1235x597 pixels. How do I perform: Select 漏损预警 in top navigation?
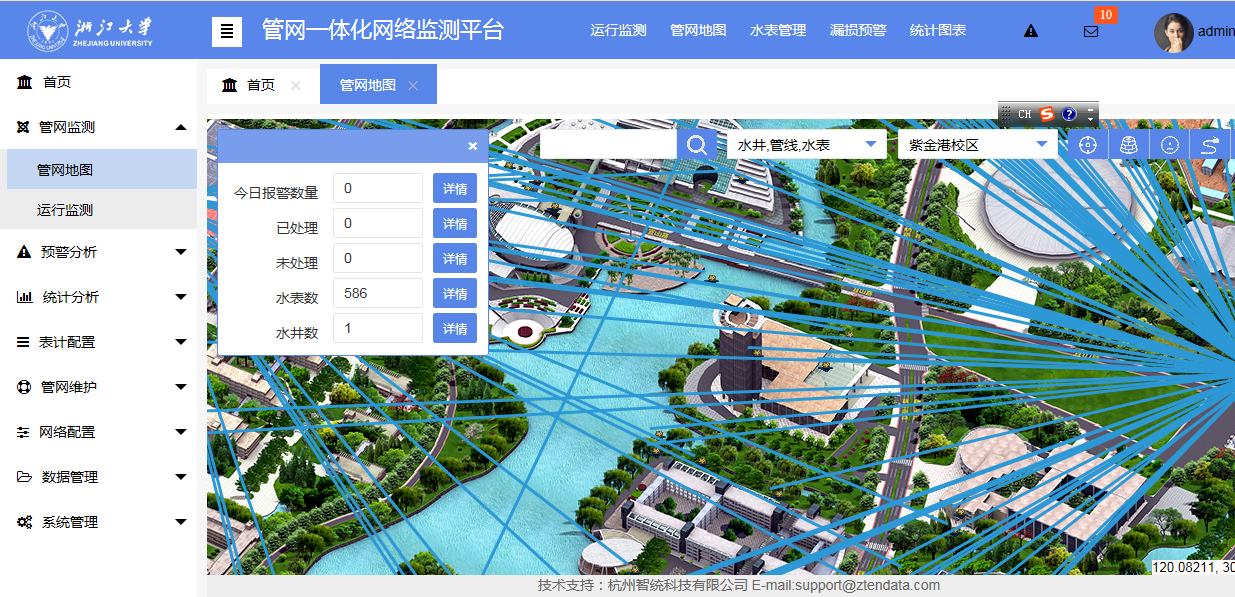858,31
